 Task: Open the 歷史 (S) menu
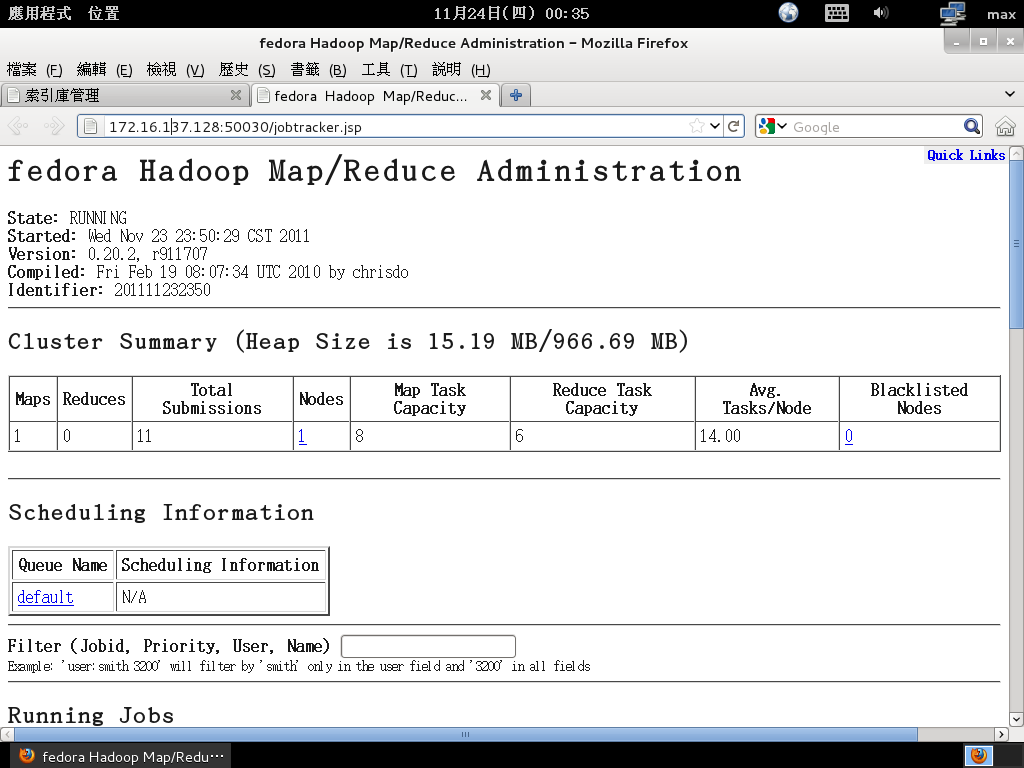click(246, 69)
